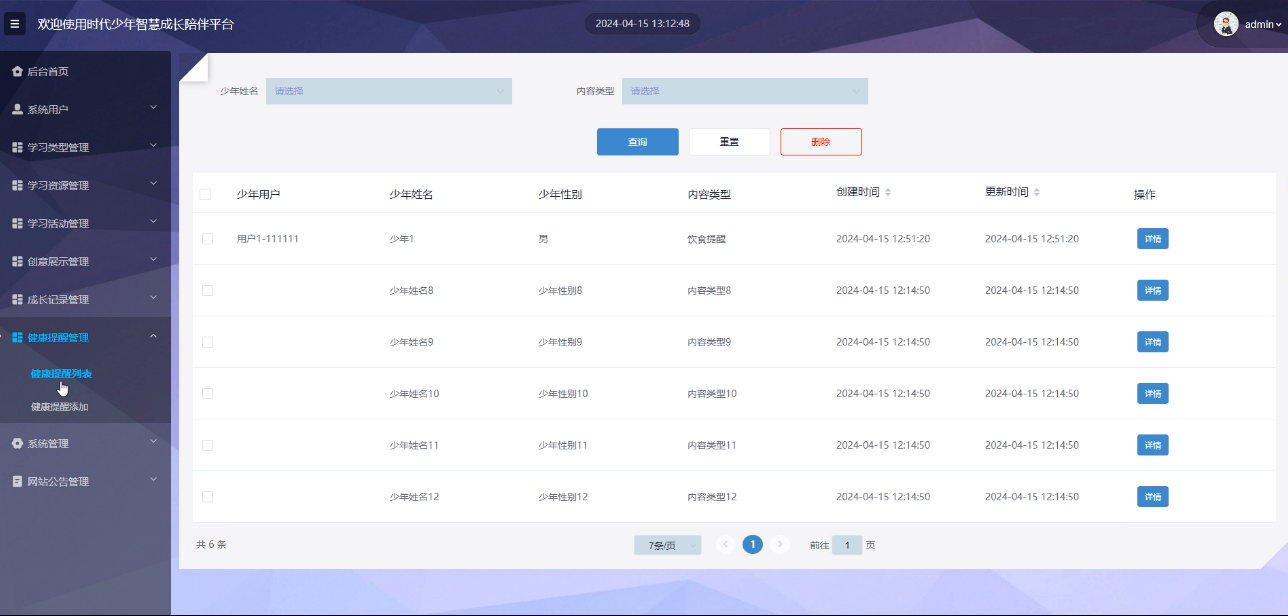Sort by 创建时间 column arrows
1288x616 pixels.
[x=888, y=192]
